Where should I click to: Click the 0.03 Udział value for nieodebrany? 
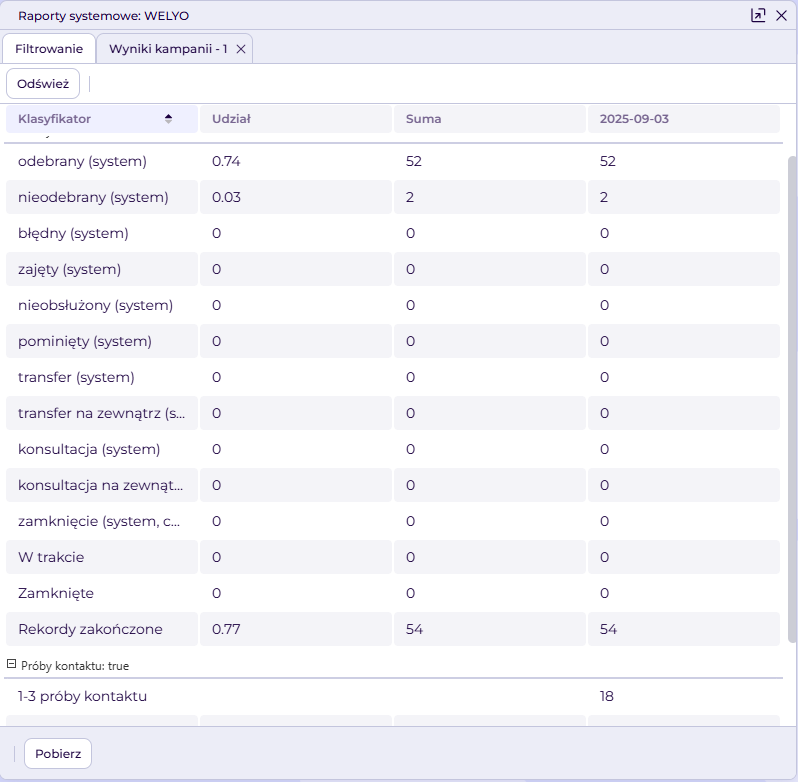226,197
